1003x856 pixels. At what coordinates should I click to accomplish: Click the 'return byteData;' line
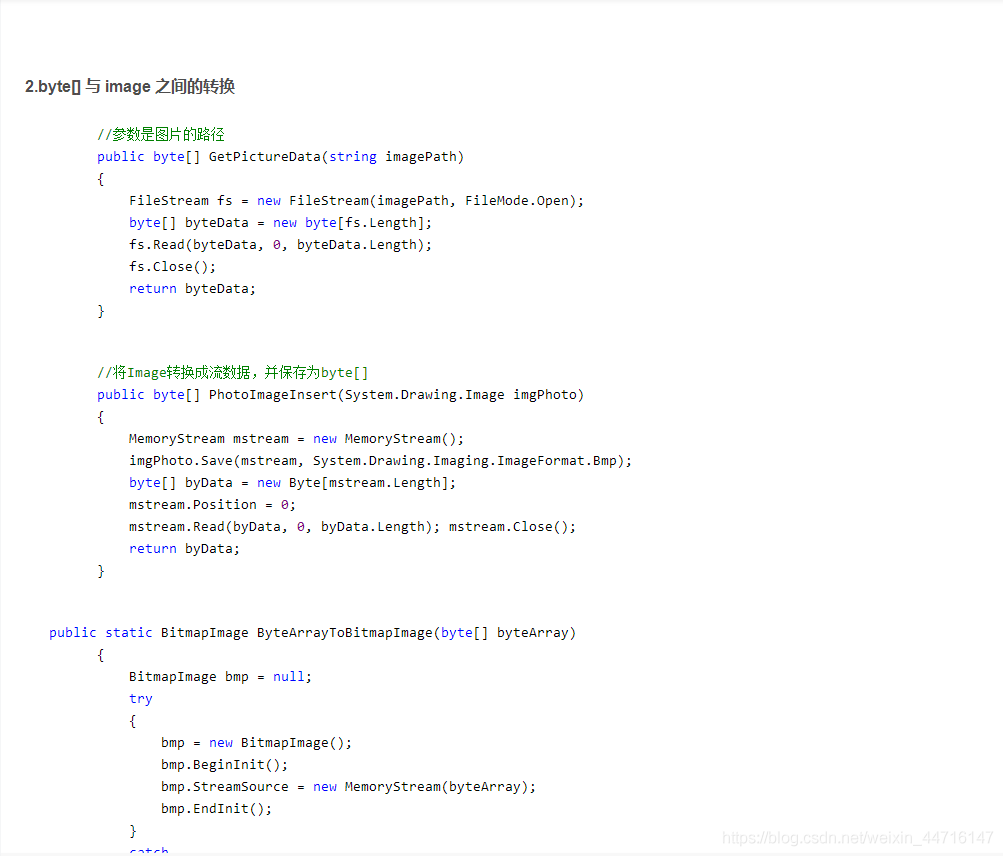pyautogui.click(x=192, y=289)
